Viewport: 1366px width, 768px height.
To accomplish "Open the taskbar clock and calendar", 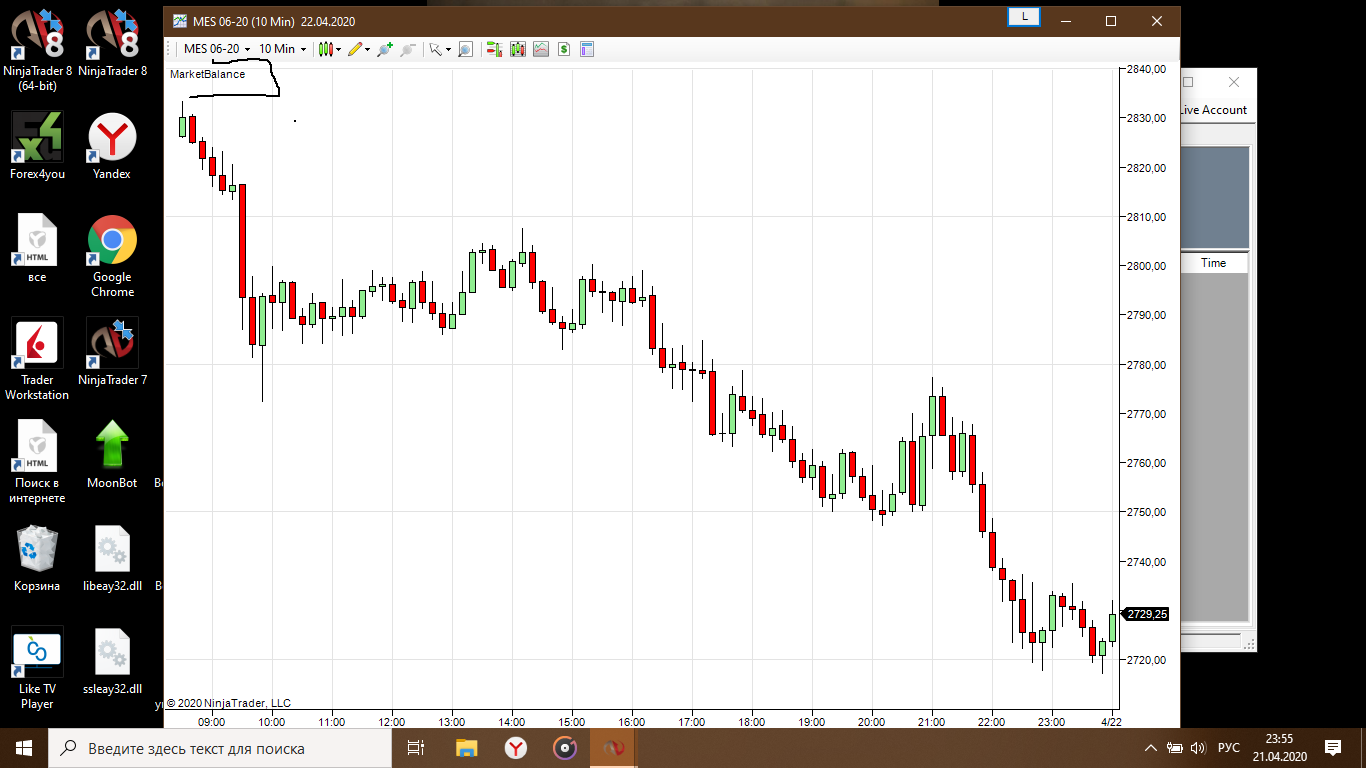I will 1281,748.
